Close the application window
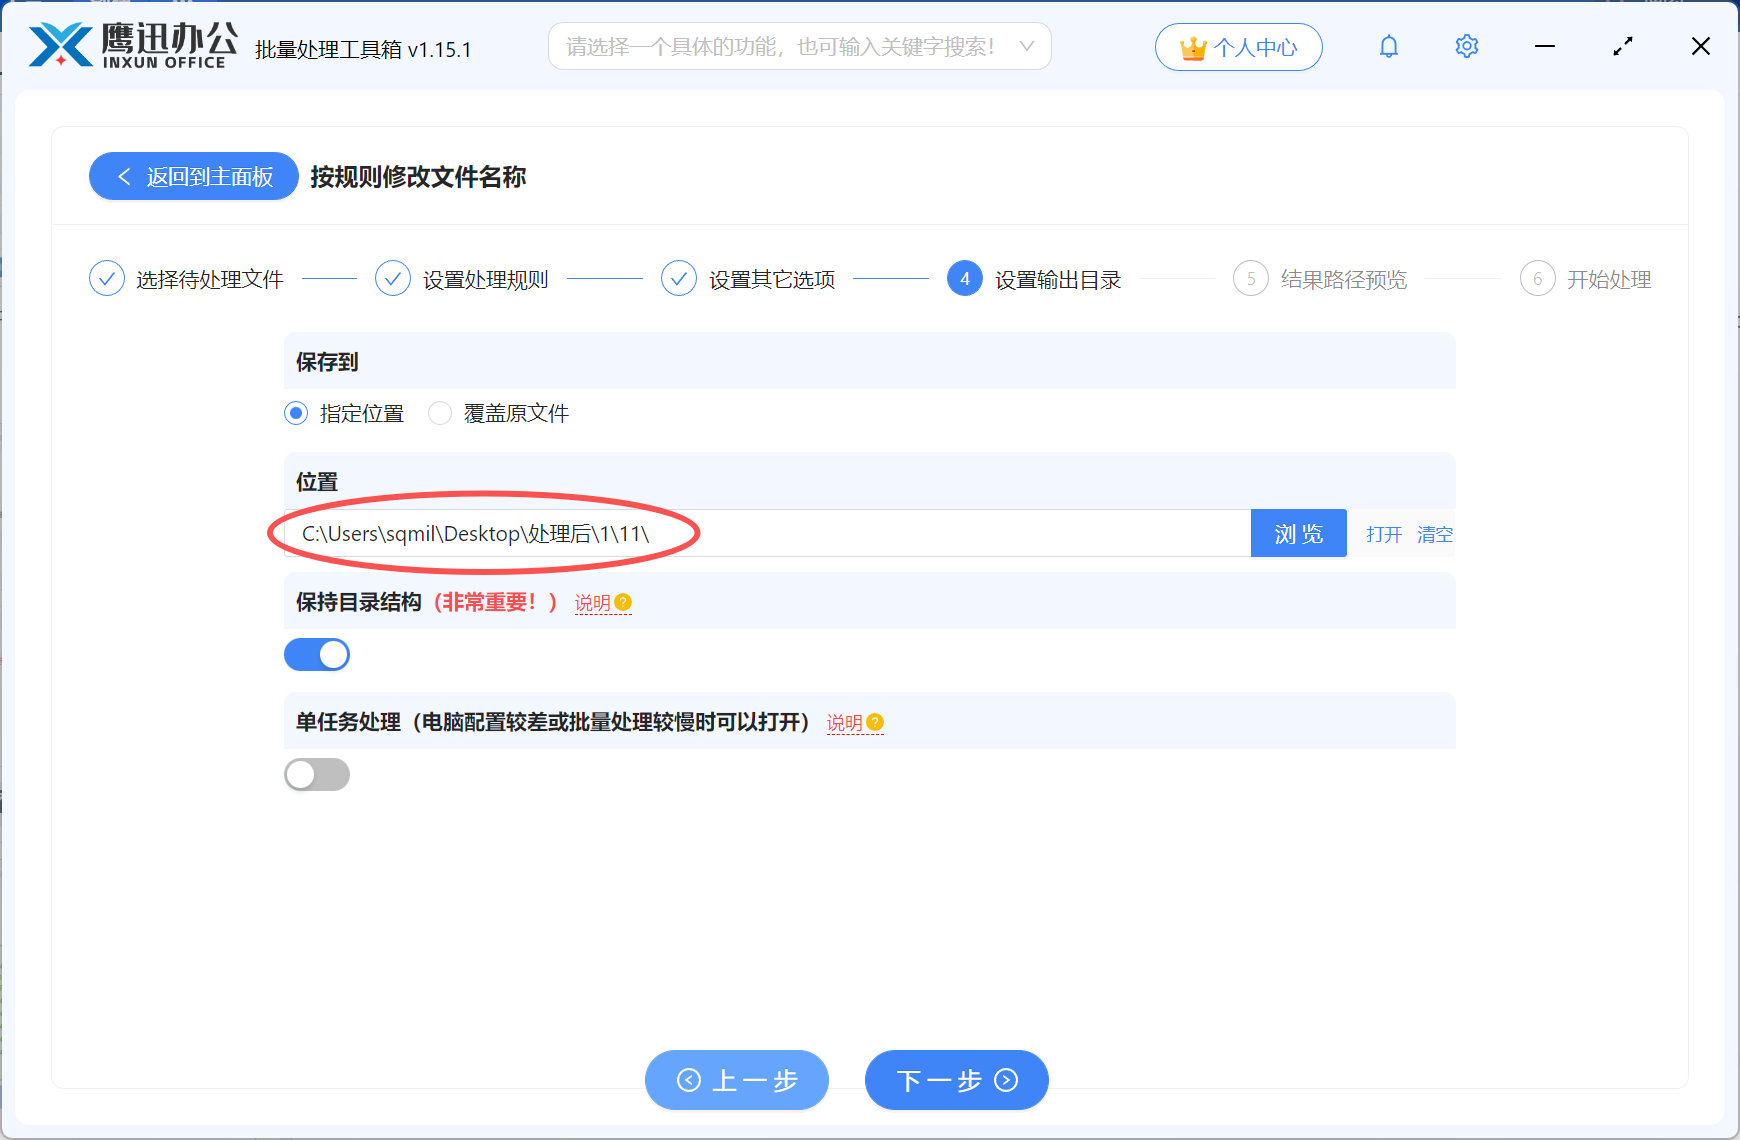 pyautogui.click(x=1701, y=46)
